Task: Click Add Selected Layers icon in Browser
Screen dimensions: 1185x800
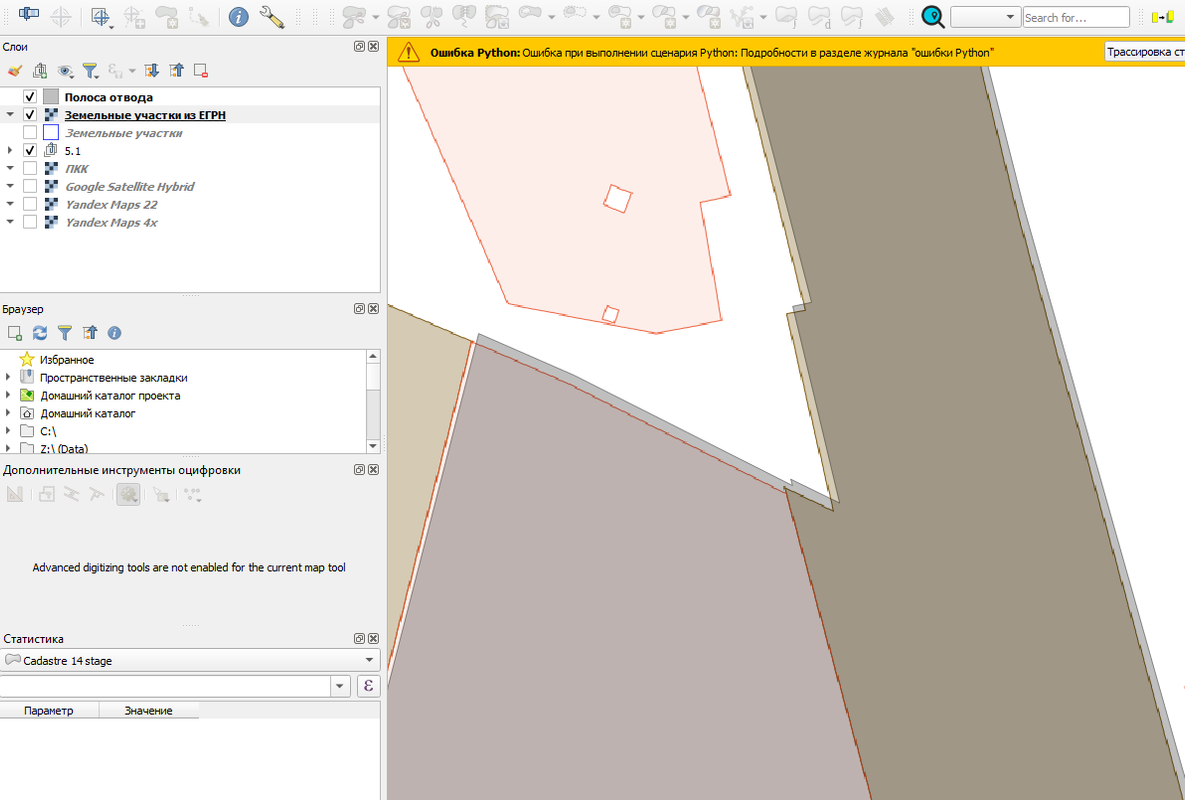Action: tap(14, 333)
